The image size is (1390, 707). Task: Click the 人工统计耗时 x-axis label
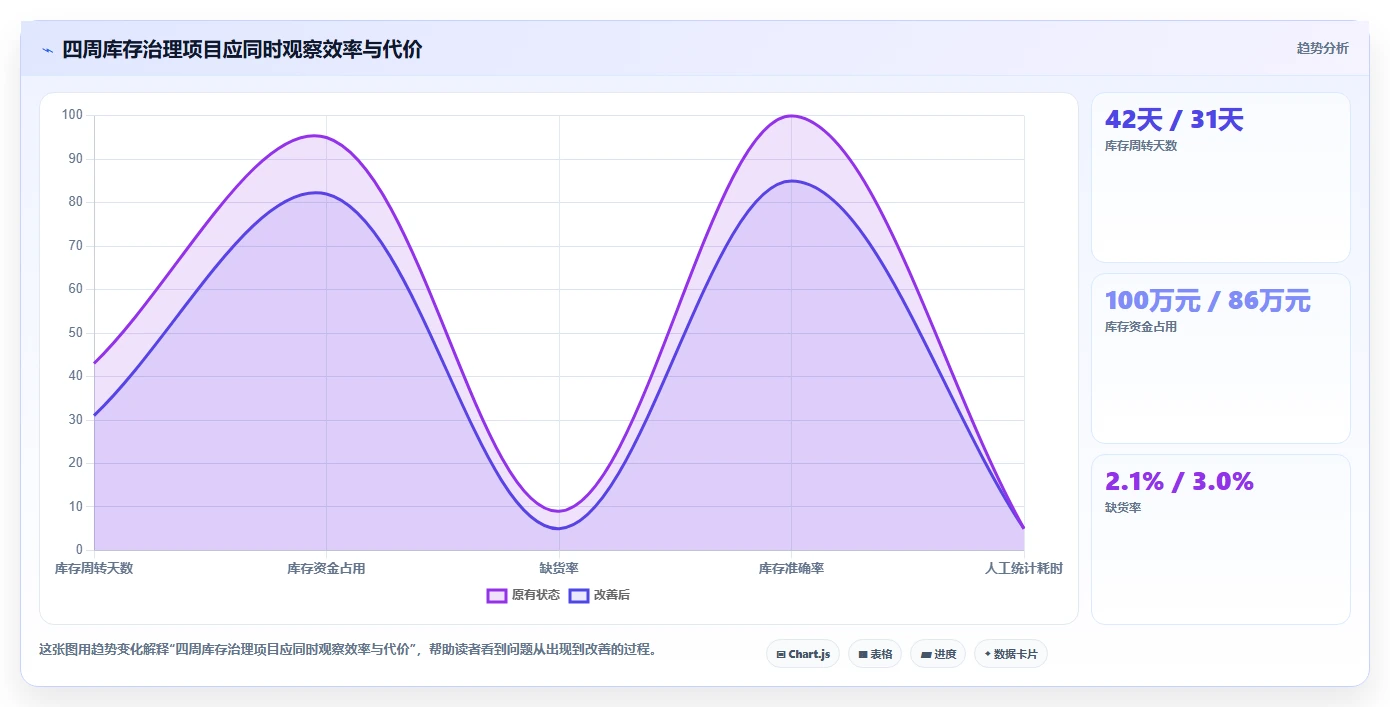[x=1023, y=568]
